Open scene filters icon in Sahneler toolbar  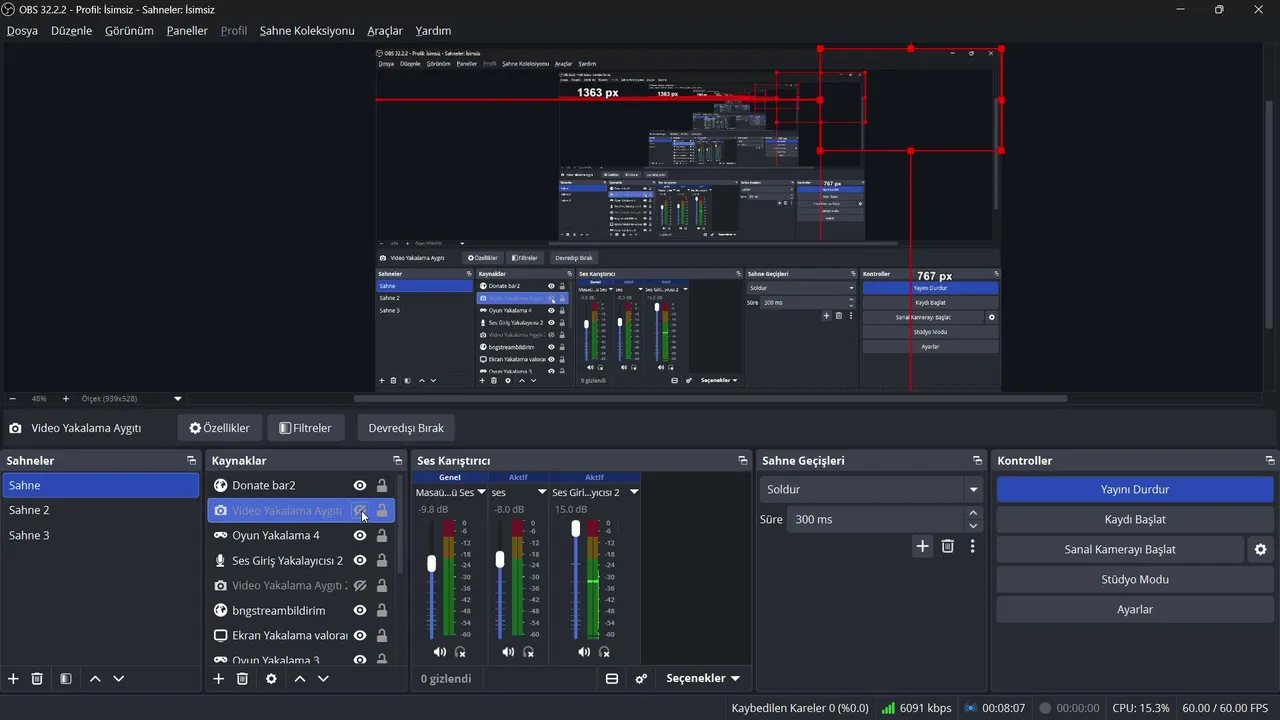pos(65,678)
